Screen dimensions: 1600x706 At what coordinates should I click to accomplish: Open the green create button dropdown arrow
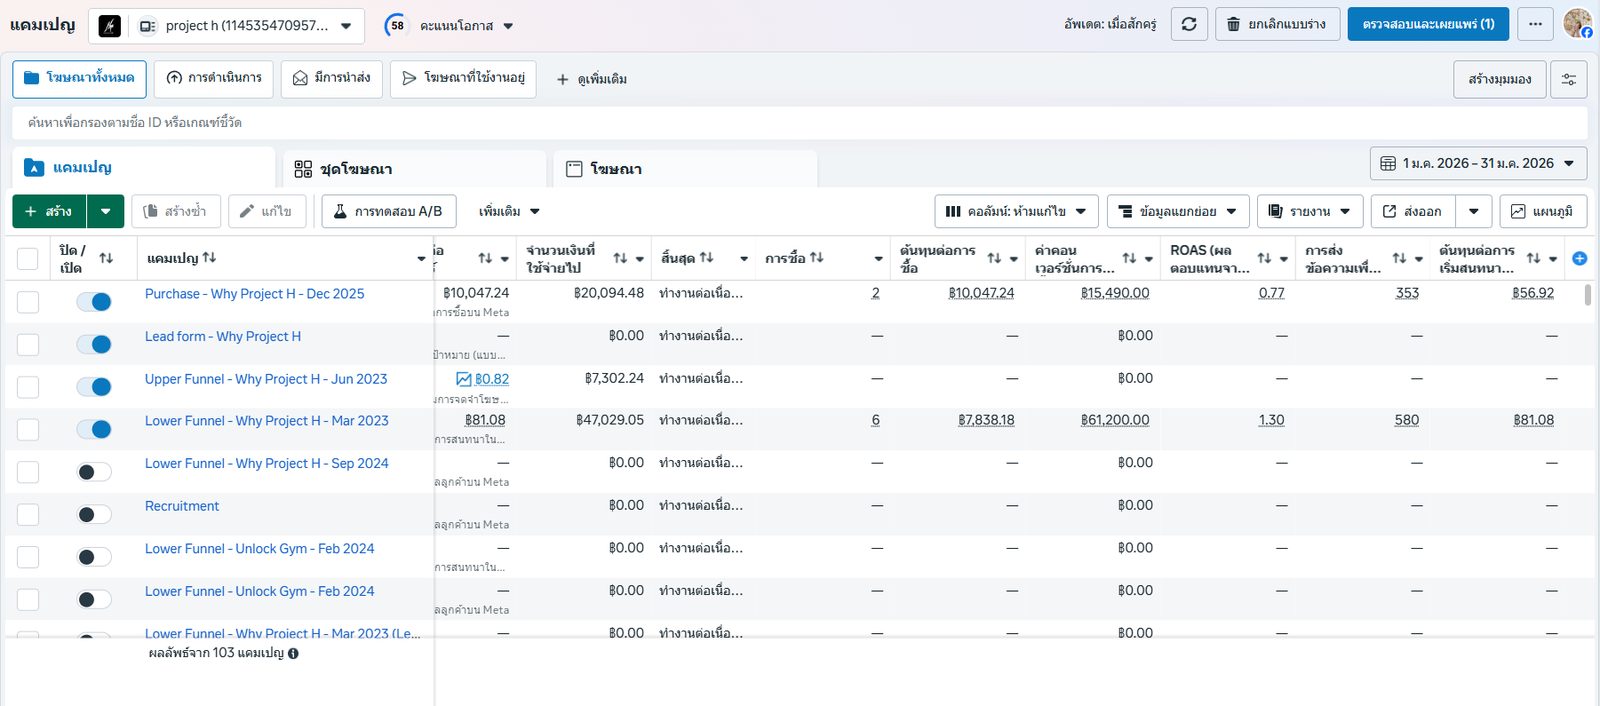[106, 211]
